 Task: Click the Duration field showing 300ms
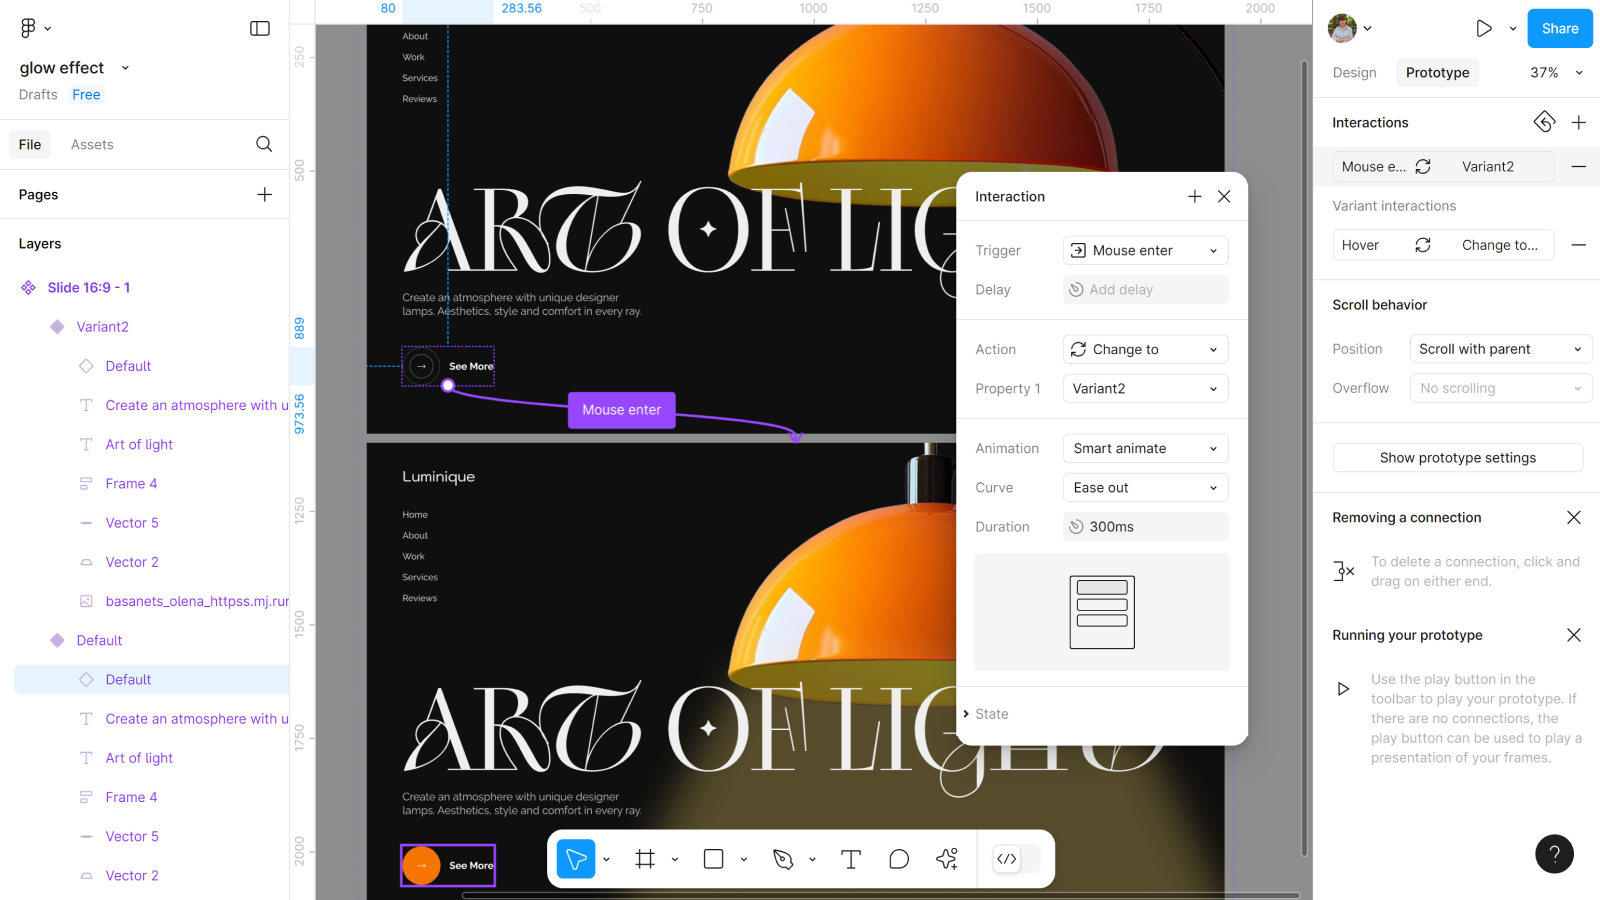[1145, 527]
